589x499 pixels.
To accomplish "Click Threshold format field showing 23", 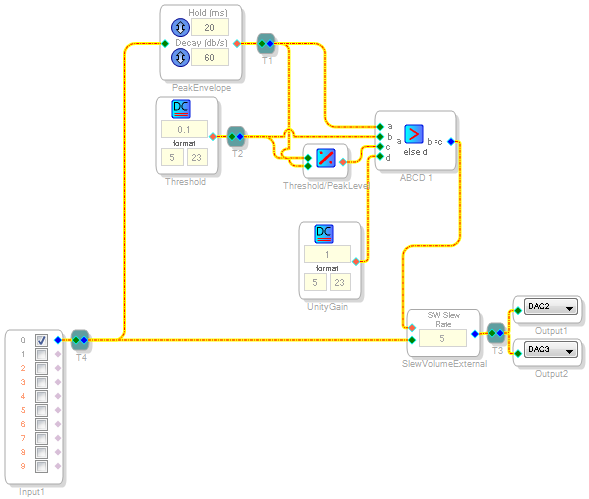I will point(197,157).
